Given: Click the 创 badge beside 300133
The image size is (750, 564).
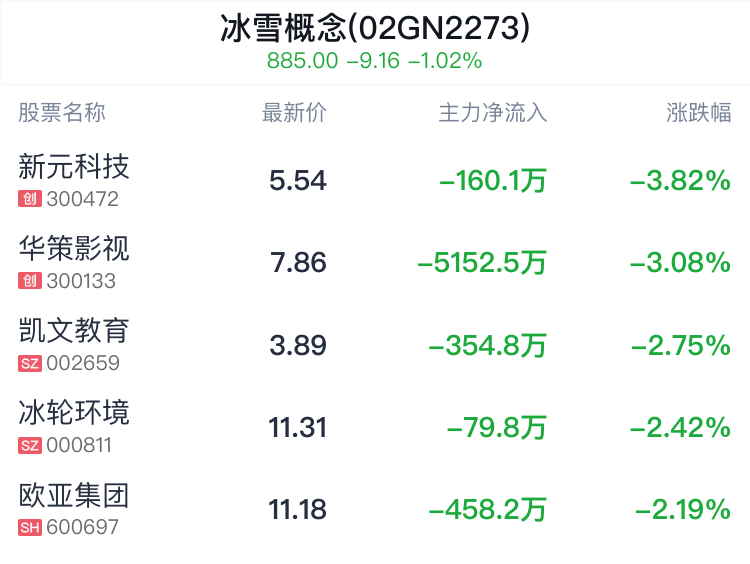Looking at the screenshot, I should [x=29, y=281].
